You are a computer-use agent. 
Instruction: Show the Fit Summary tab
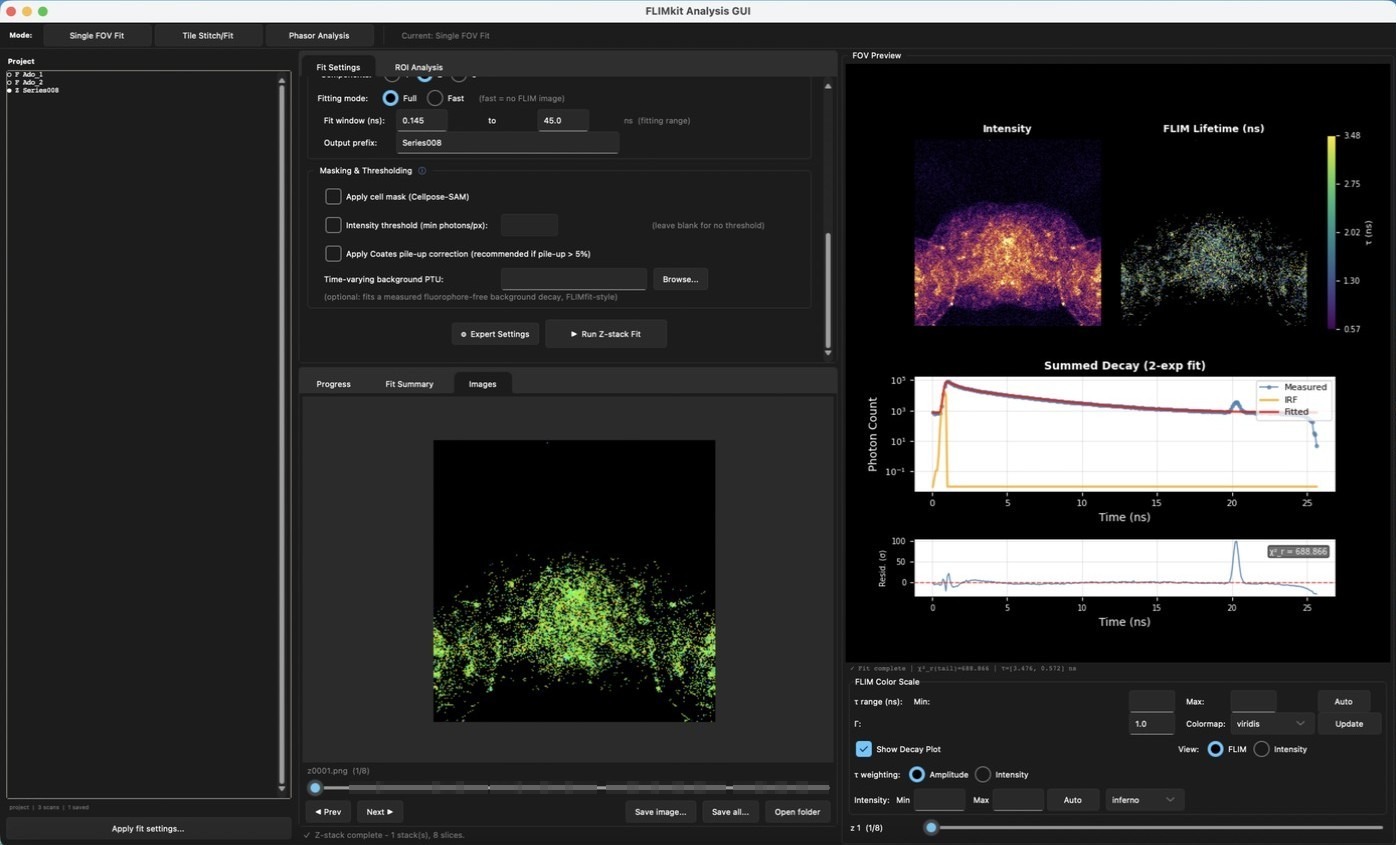(409, 384)
